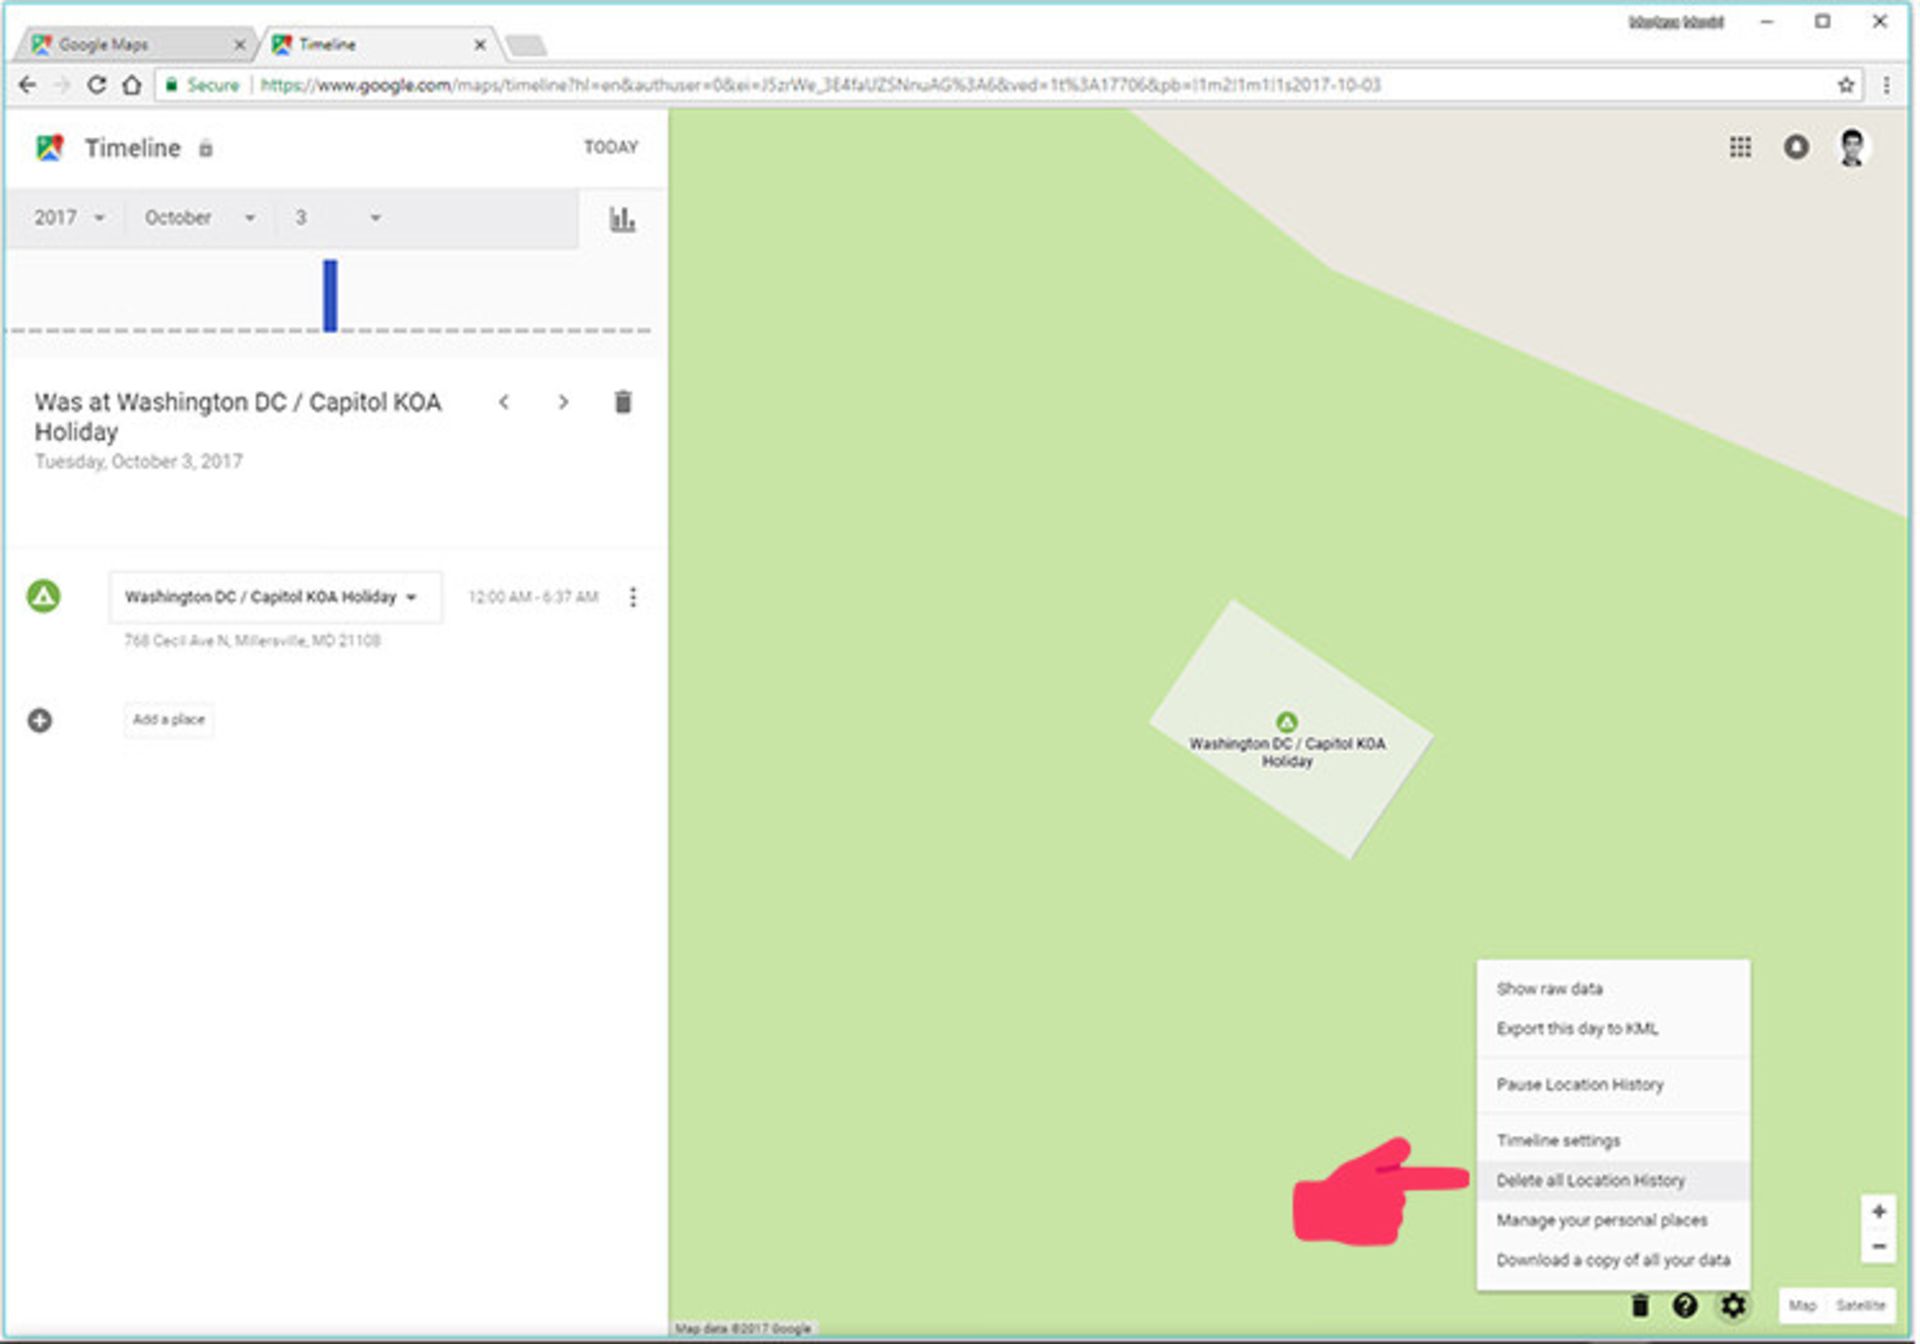Go to next day arrow
1920x1344 pixels.
coord(563,402)
